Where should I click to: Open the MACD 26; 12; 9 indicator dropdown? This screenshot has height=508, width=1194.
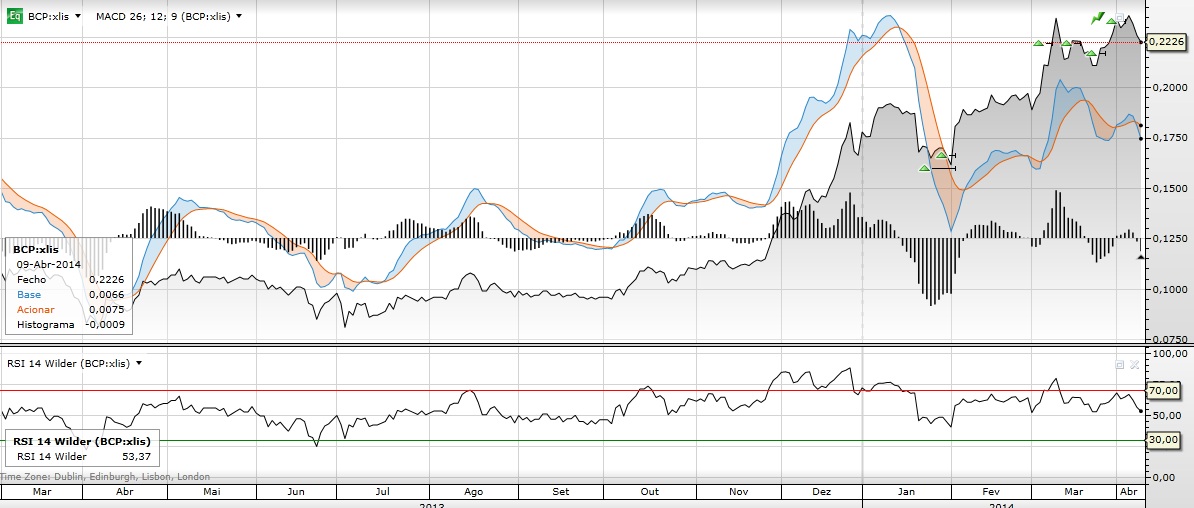click(x=239, y=16)
